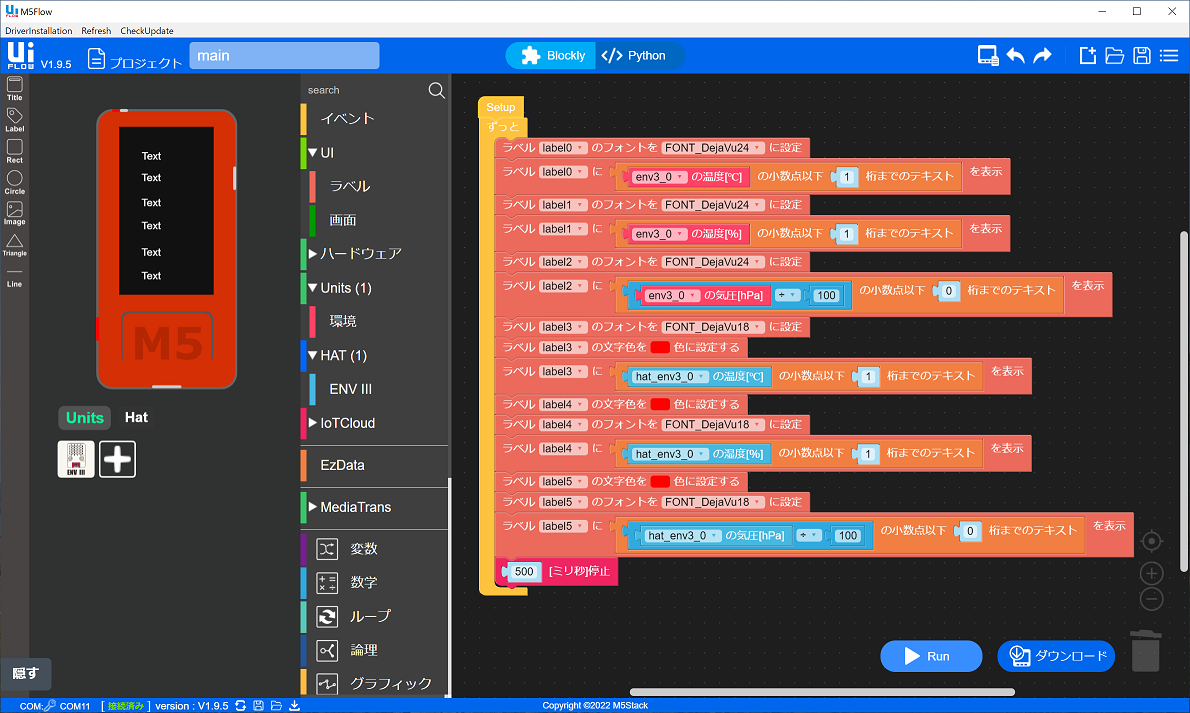Open a project with folder icon

tap(1114, 55)
